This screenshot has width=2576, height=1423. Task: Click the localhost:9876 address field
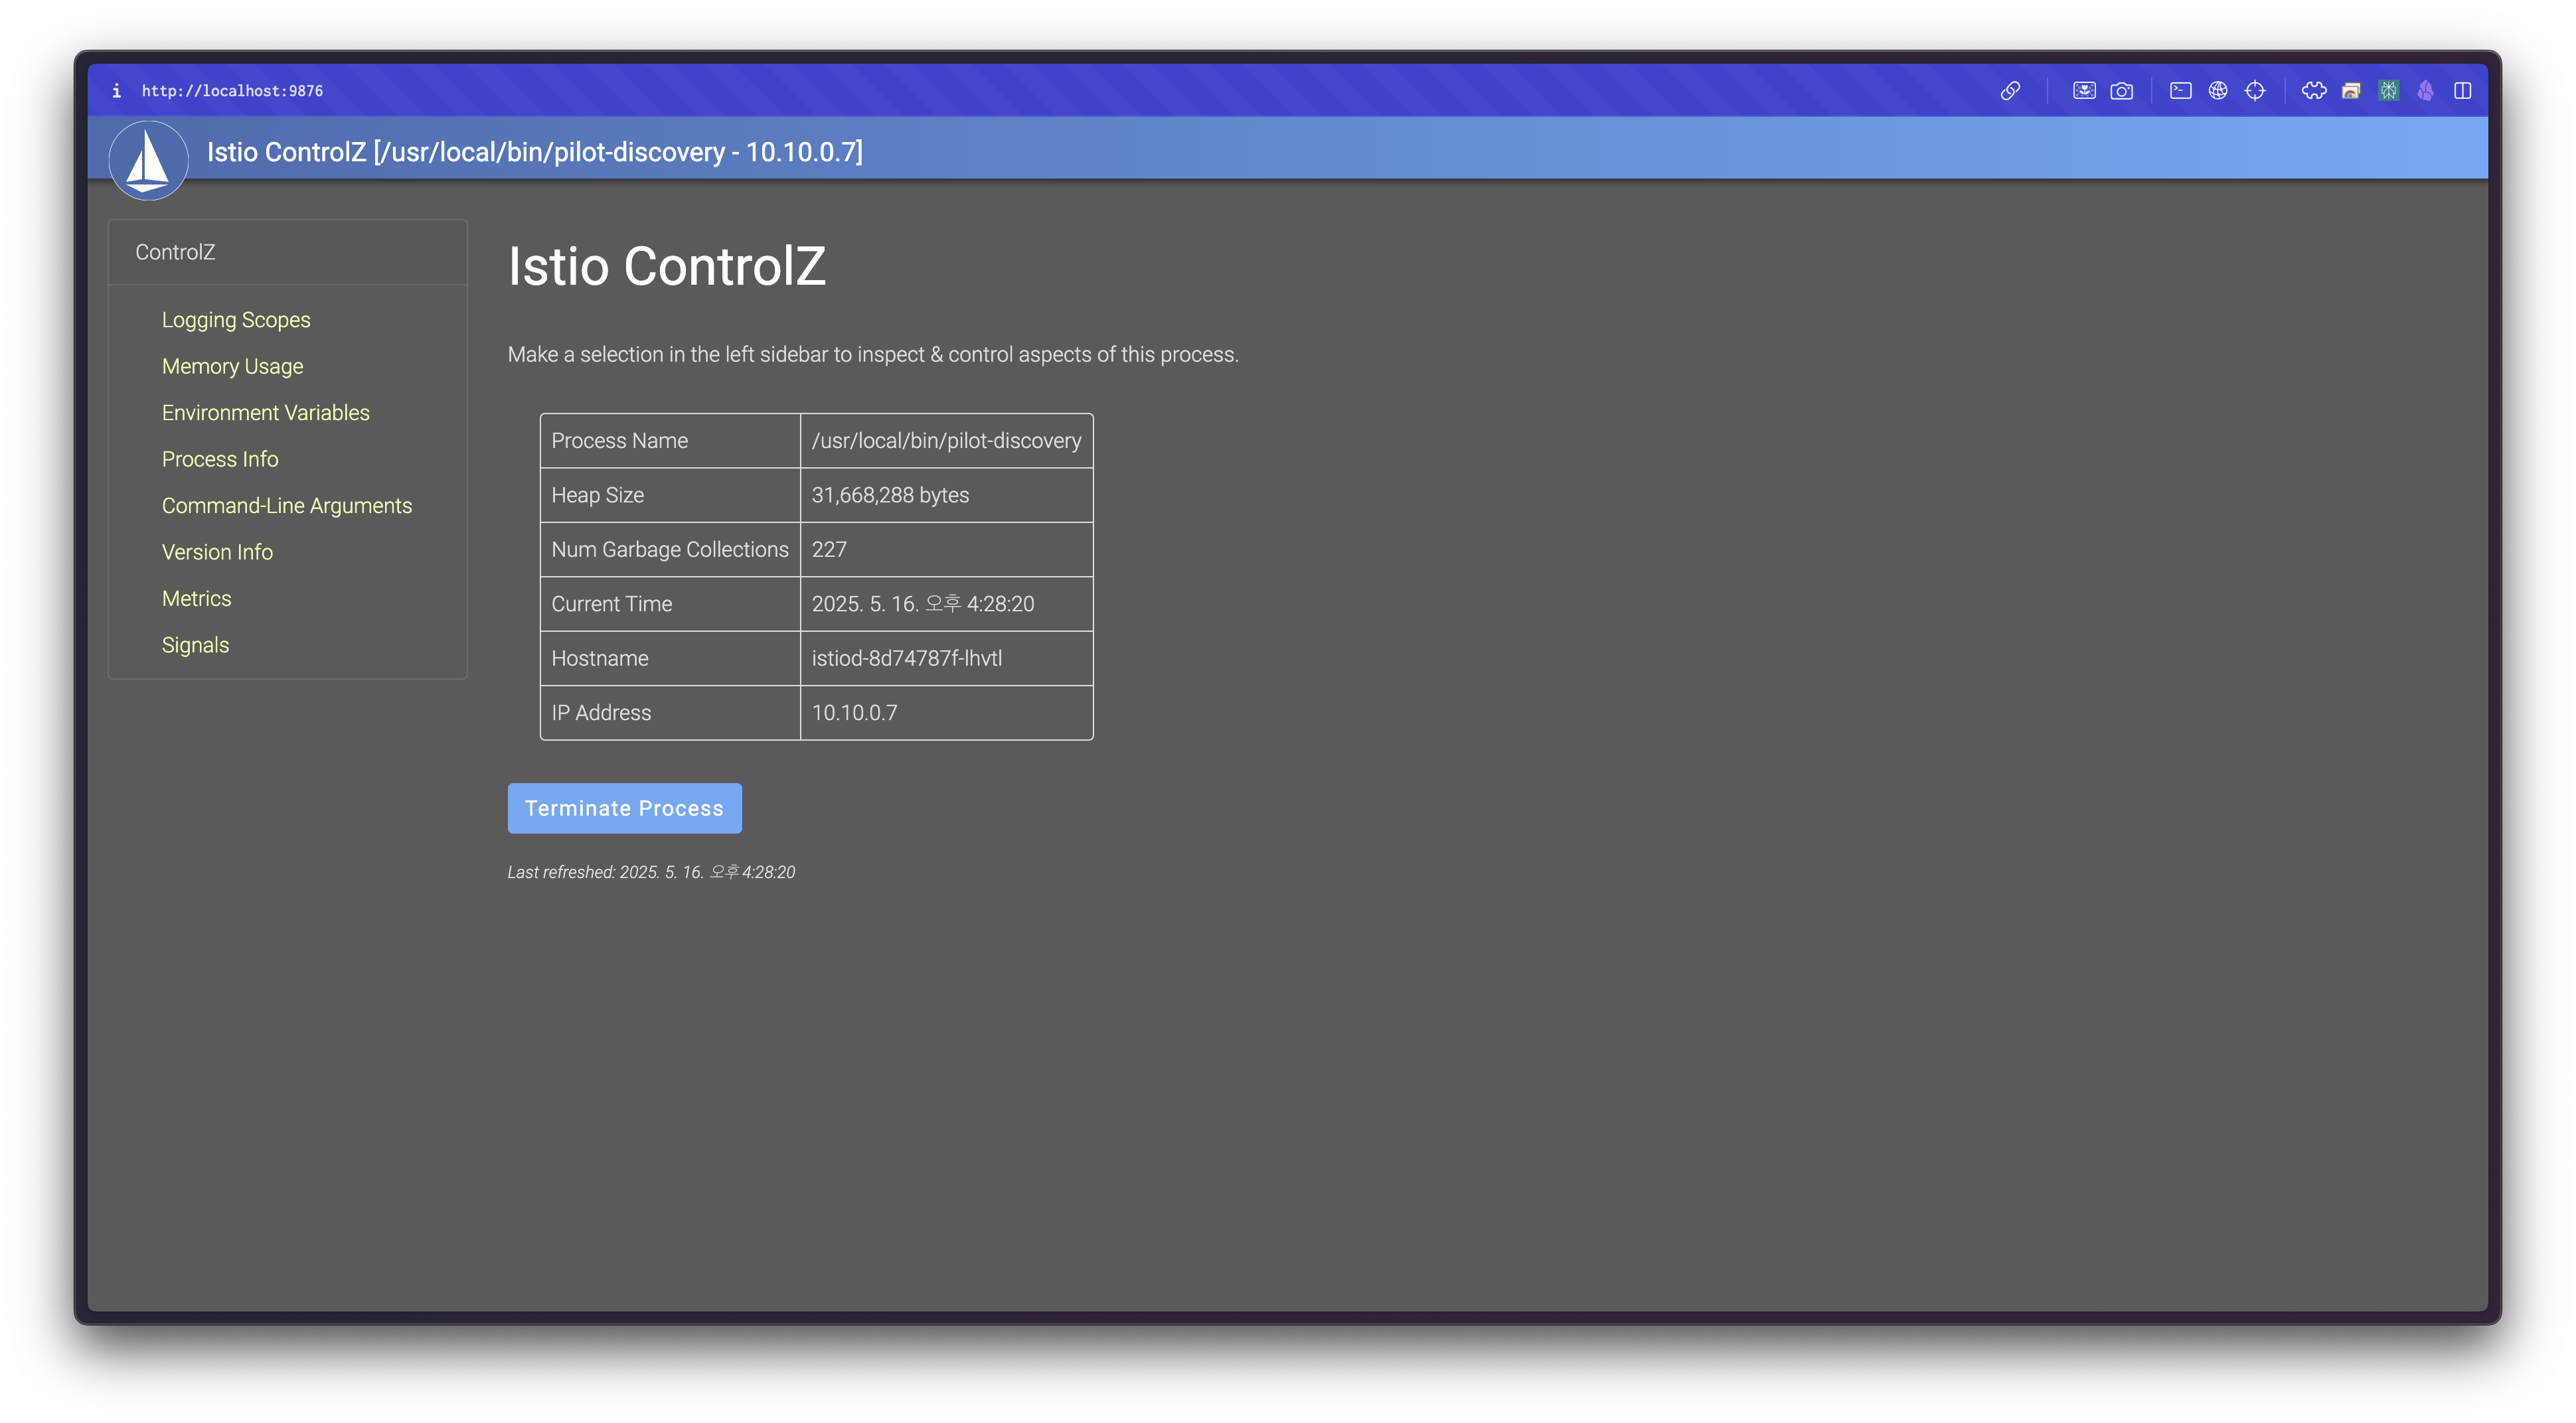pos(232,91)
